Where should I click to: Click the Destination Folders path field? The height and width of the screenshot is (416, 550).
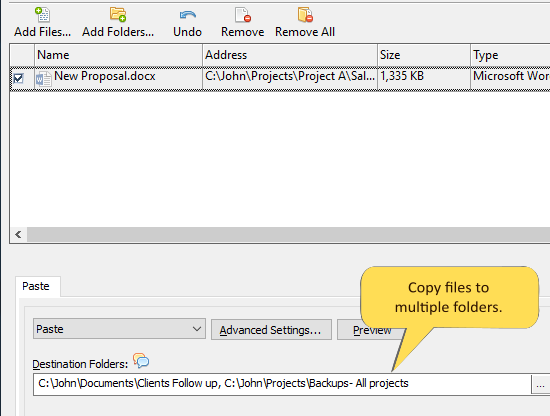(x=282, y=384)
